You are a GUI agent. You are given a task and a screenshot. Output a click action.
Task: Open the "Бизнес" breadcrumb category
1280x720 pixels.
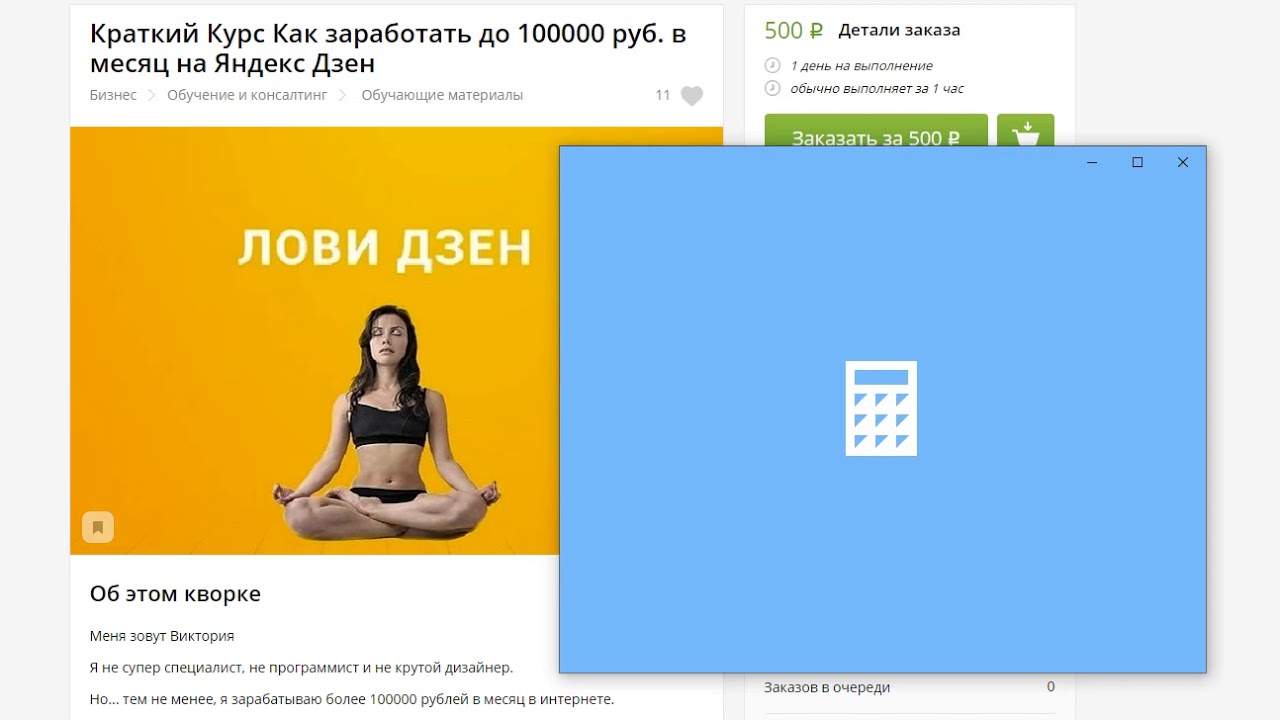click(113, 95)
